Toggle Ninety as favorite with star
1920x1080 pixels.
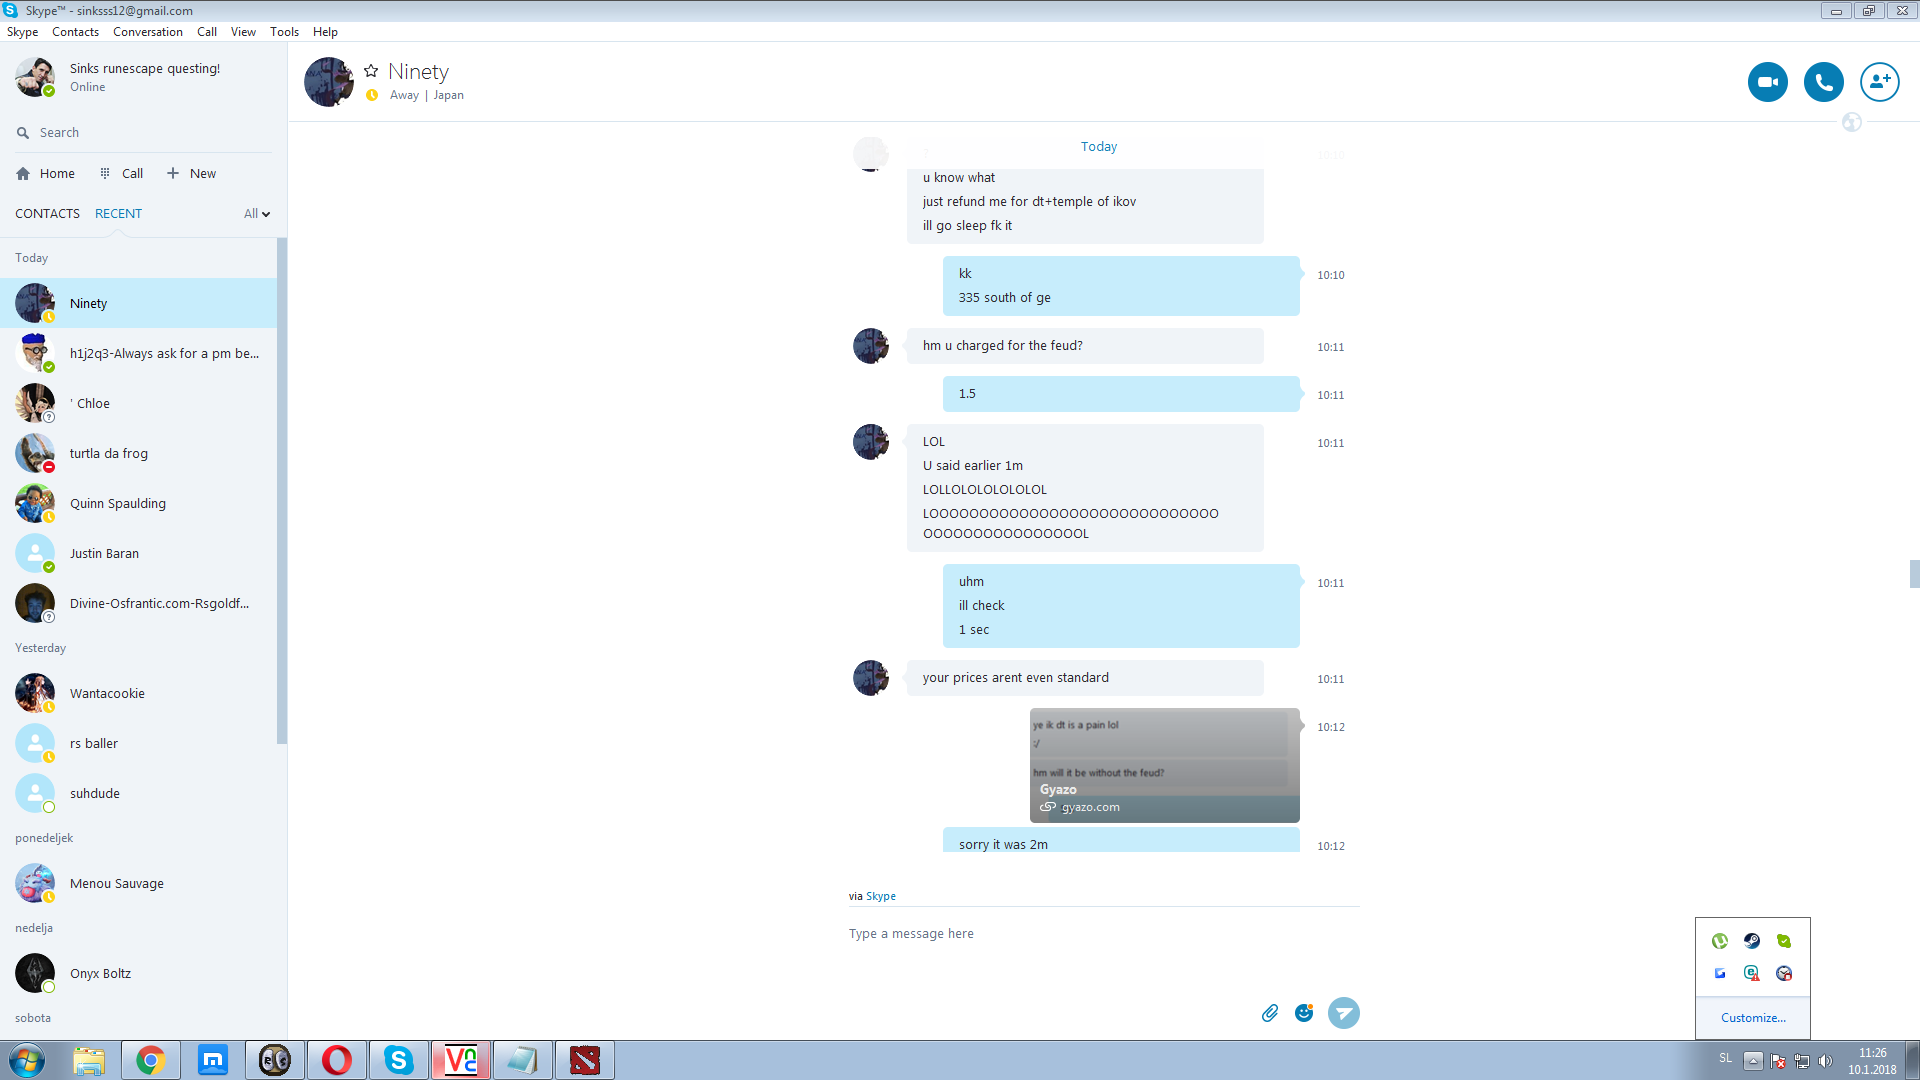tap(371, 71)
